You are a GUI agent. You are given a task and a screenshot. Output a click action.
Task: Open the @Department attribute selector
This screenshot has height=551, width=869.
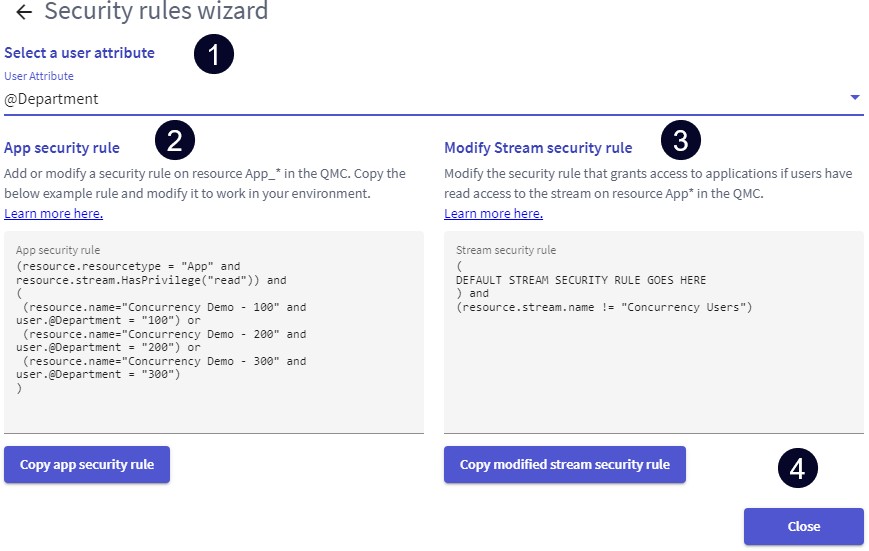tap(433, 99)
